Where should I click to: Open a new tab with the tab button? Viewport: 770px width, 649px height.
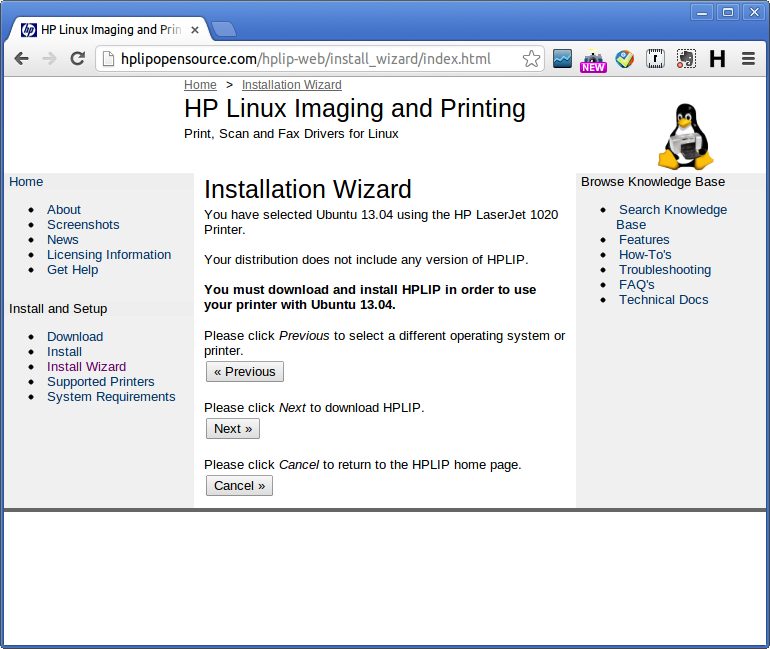(224, 29)
